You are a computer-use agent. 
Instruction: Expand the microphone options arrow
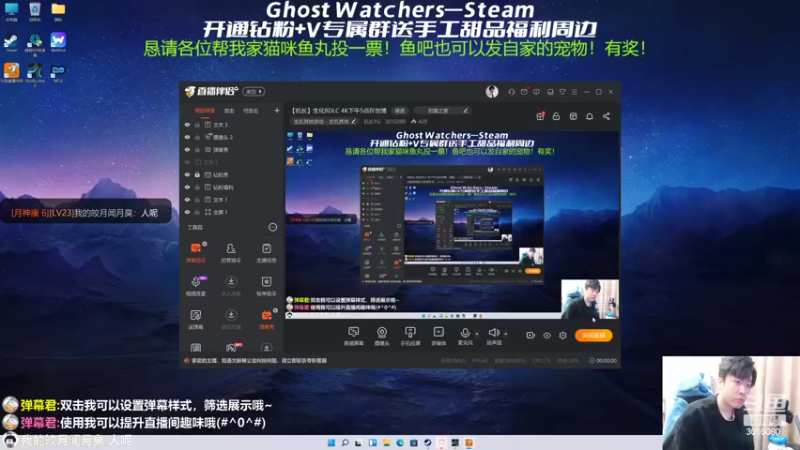[x=477, y=334]
